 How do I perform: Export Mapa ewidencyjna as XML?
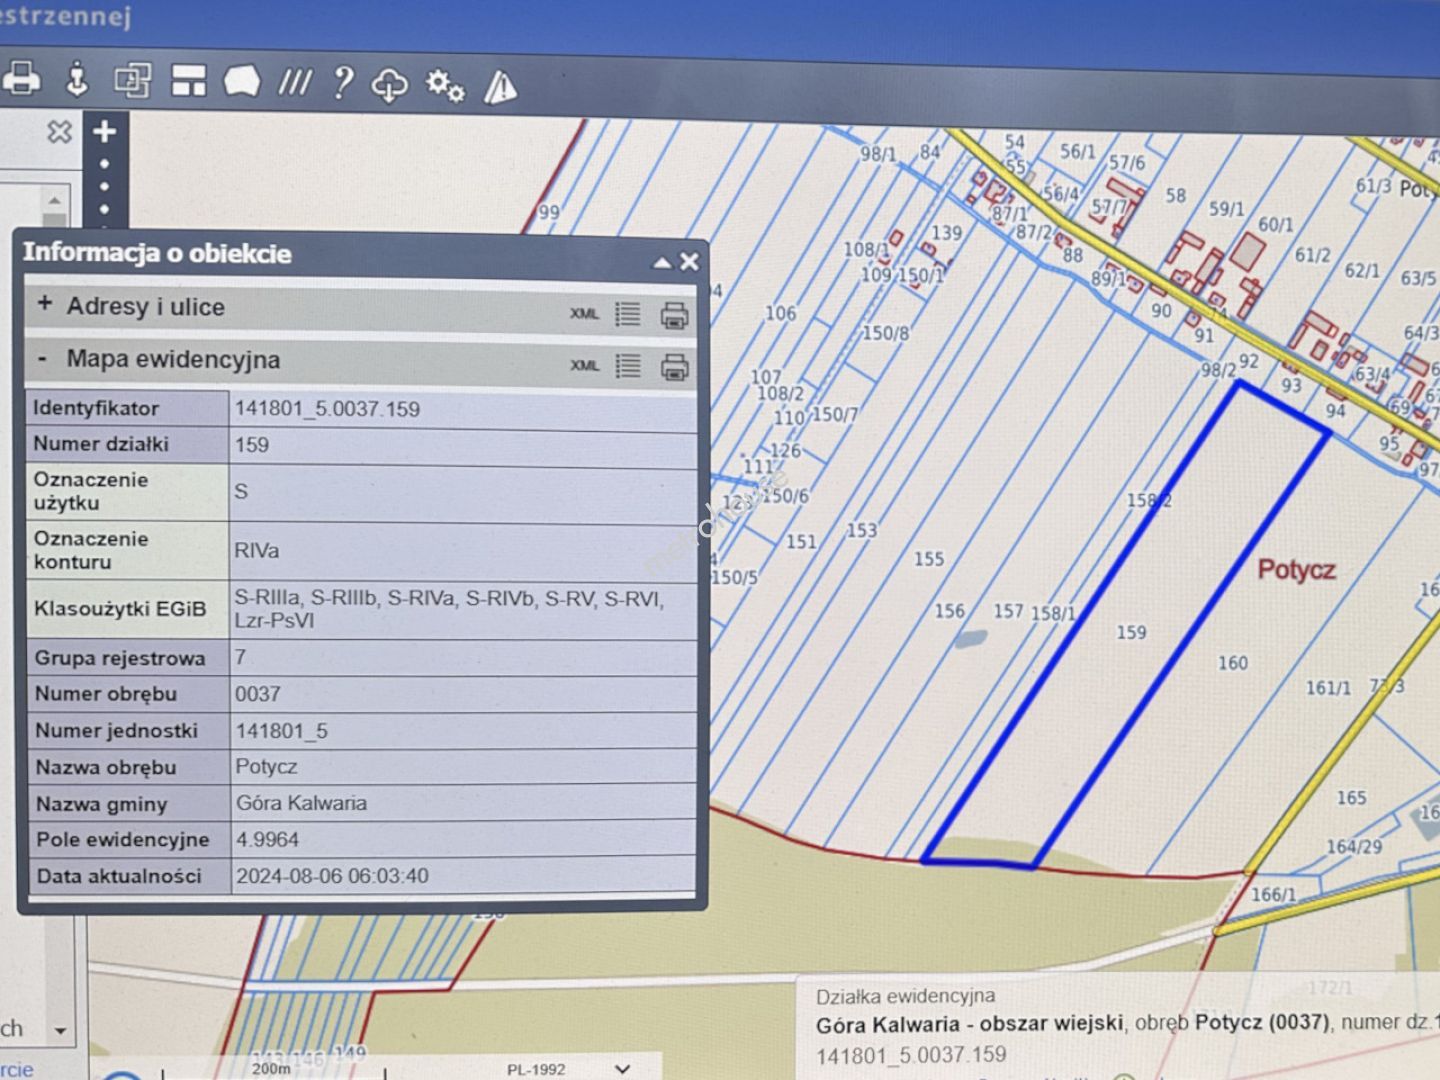584,365
